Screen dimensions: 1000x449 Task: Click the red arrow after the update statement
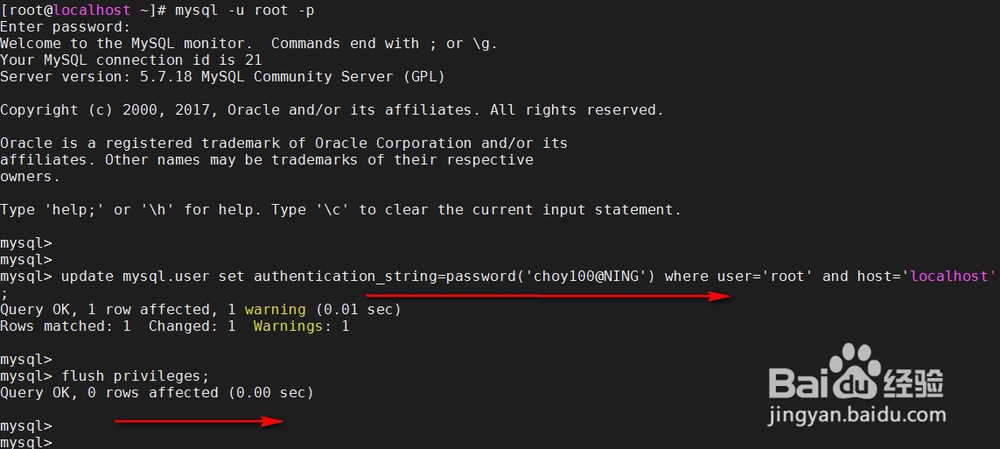coord(546,297)
